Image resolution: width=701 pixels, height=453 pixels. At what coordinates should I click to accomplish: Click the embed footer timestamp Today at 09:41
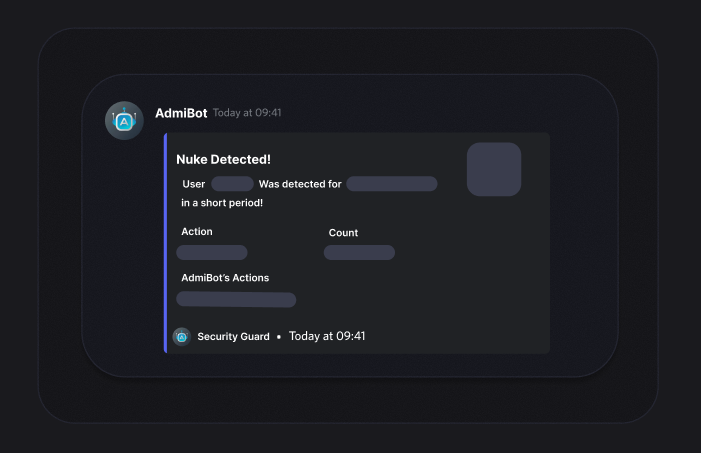[x=327, y=336]
